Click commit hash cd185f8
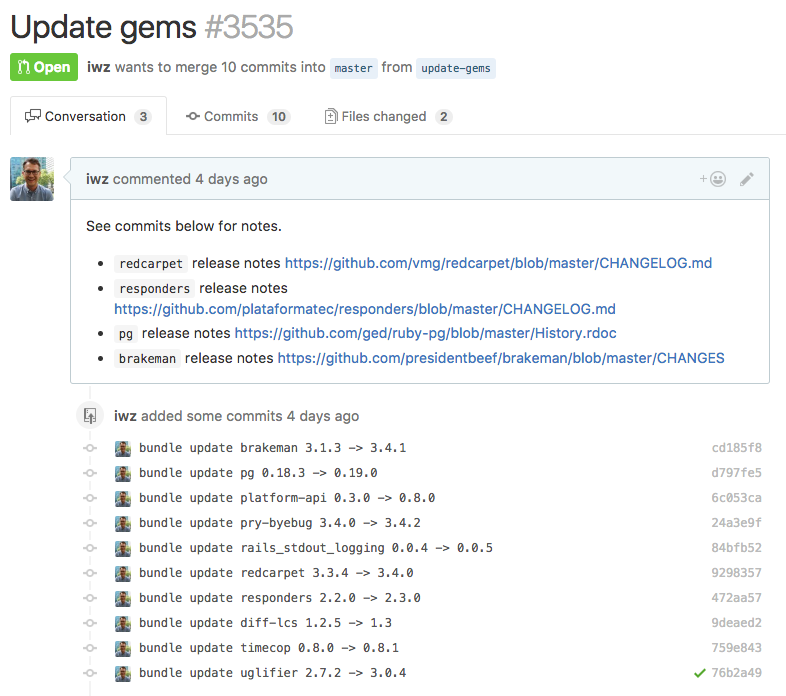The width and height of the screenshot is (786, 696). (x=736, y=448)
